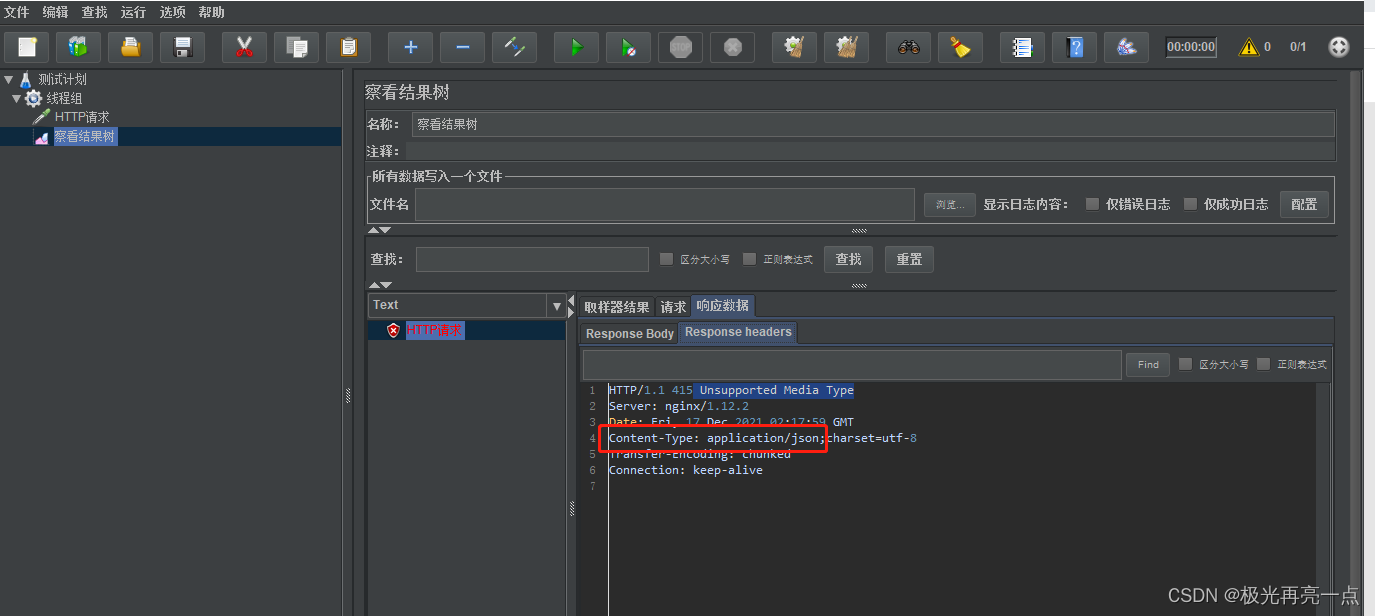
Task: Click the 文件名 input field
Action: 665,204
